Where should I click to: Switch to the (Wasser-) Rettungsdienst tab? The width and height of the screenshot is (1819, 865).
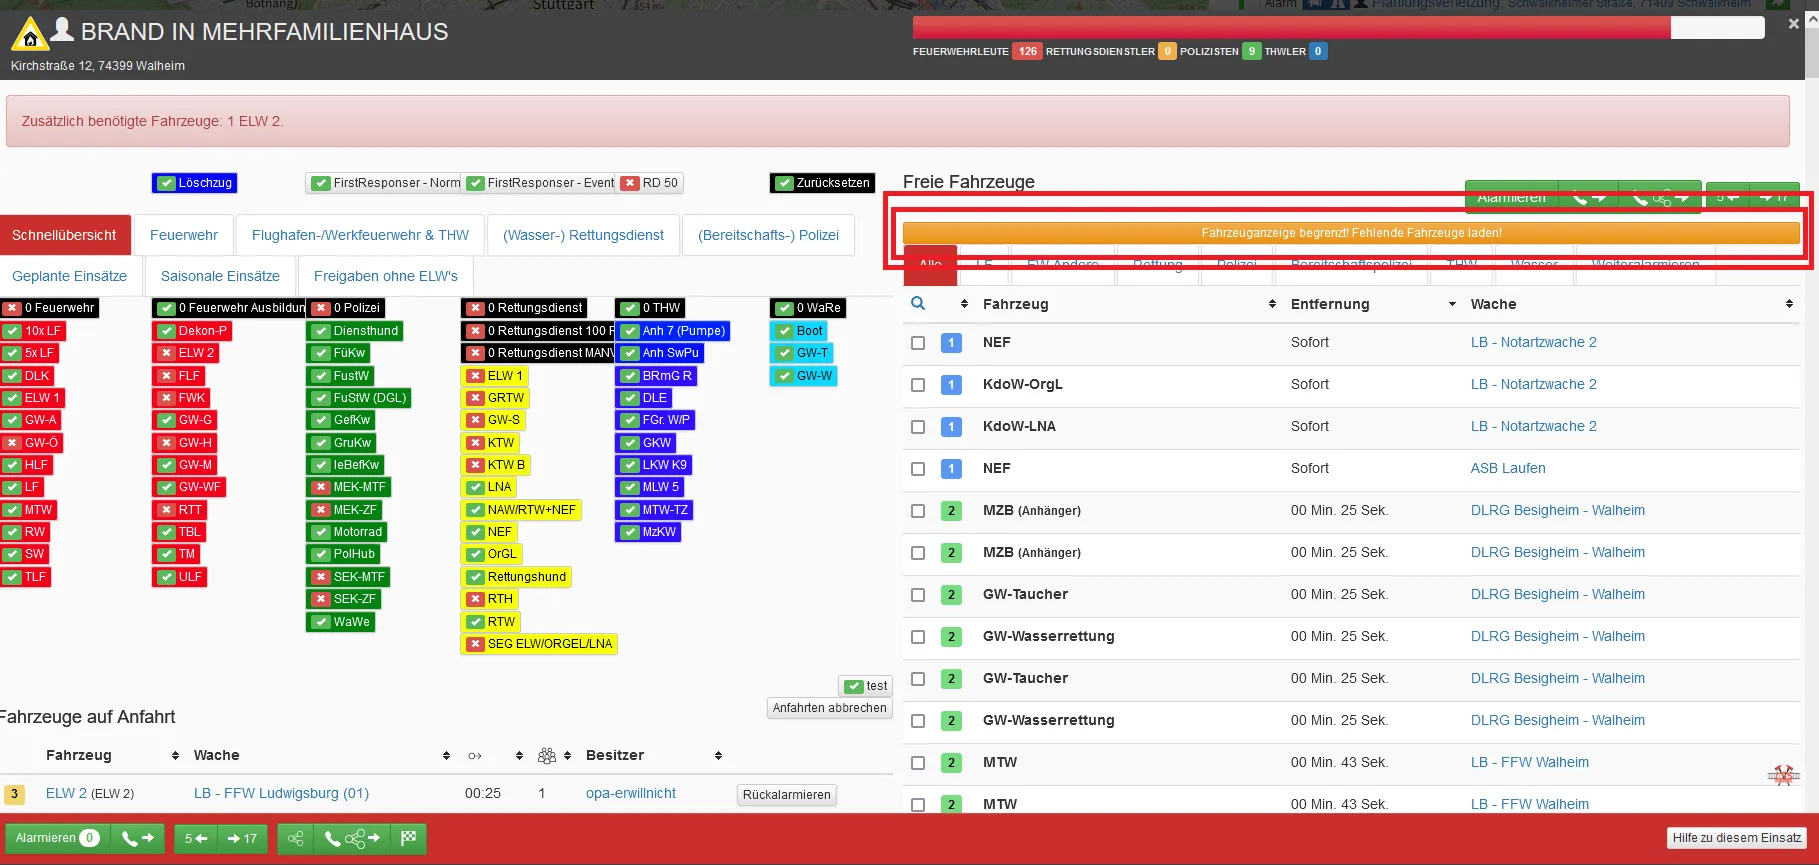point(583,235)
